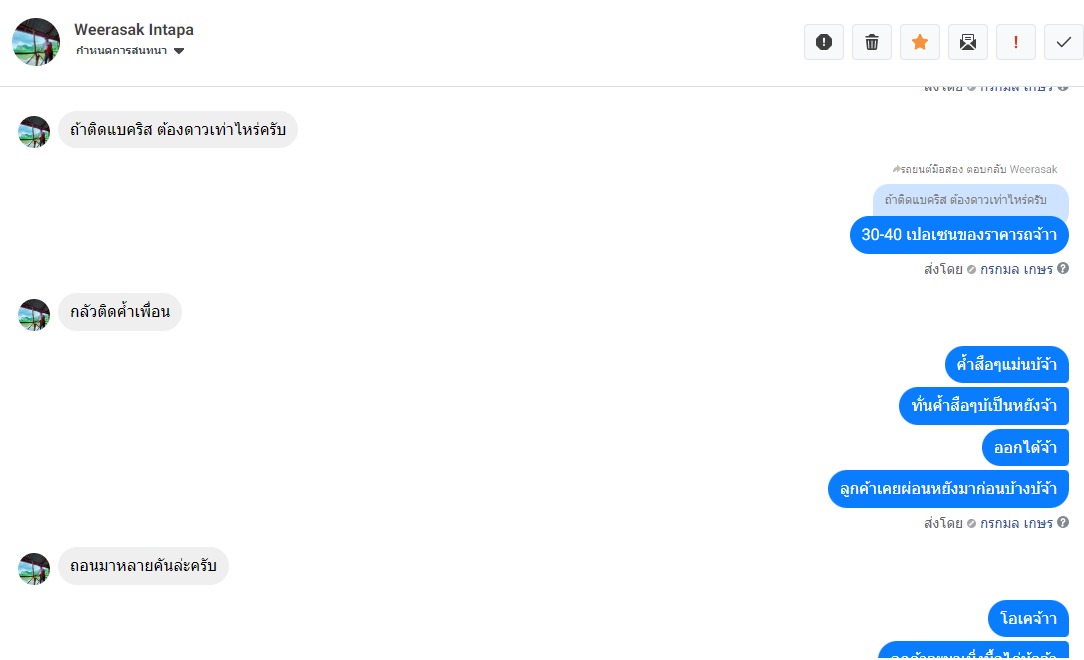Click avatar beside ถอนมาหลายคันล่ะครับ message
This screenshot has width=1084, height=660.
[x=34, y=569]
